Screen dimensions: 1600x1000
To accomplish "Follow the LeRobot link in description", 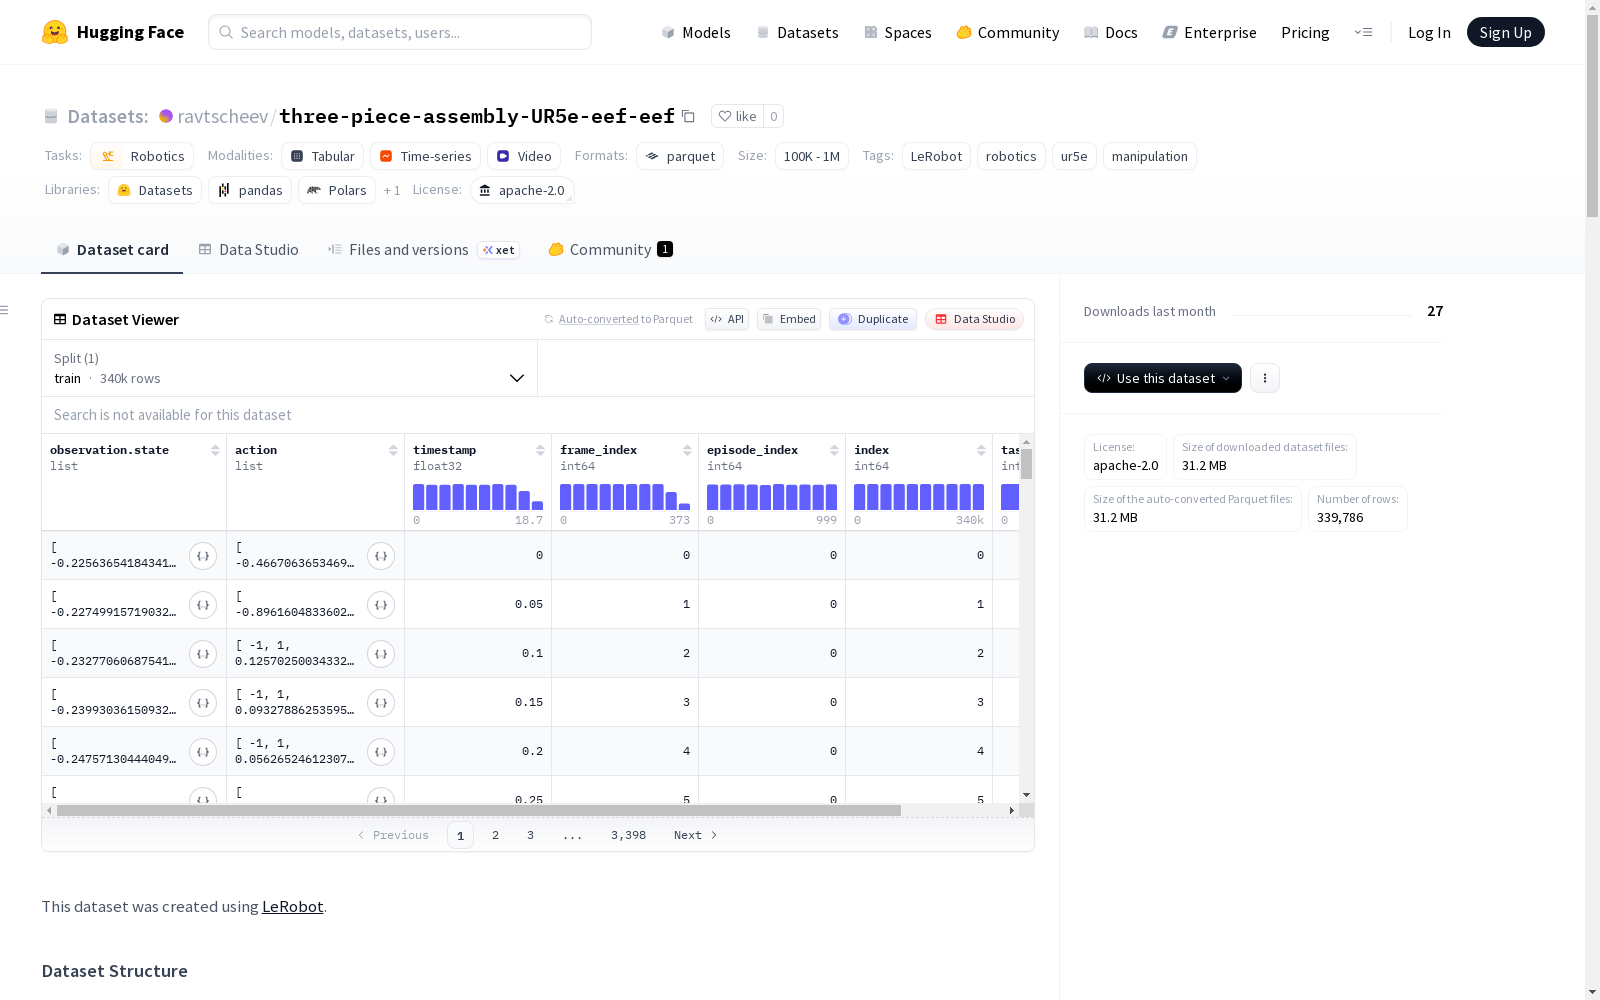I will [x=292, y=907].
